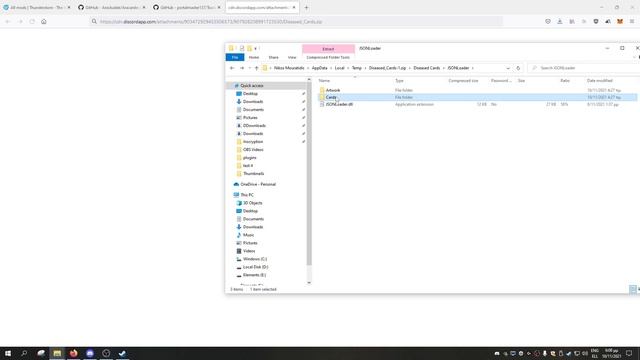Open the Windows (C:) drive
Image resolution: width=640 pixels, height=360 pixels.
[255, 259]
